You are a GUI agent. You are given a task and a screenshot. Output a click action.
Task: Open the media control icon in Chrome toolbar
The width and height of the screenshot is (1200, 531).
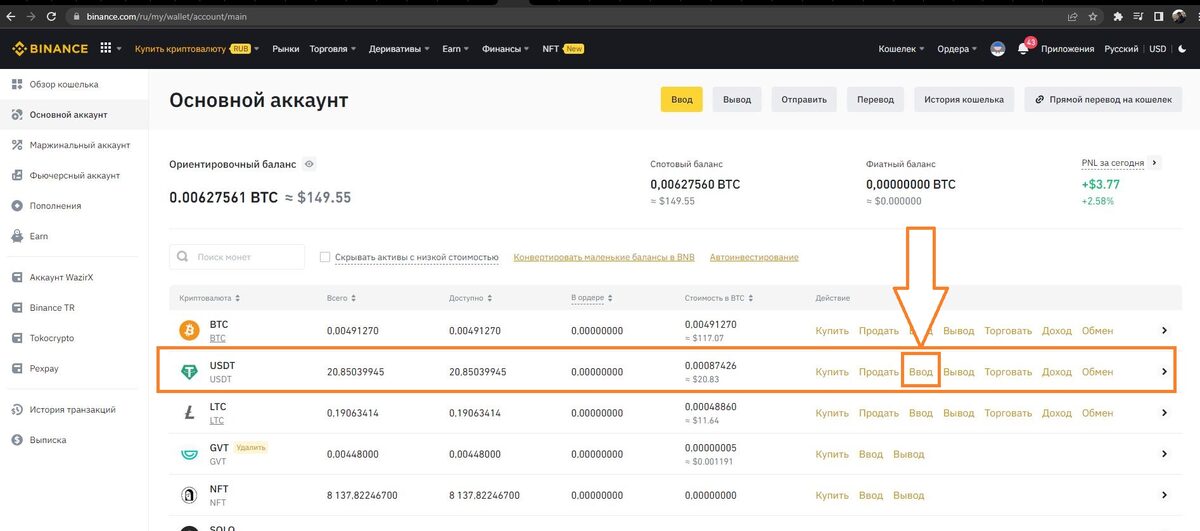(1138, 16)
